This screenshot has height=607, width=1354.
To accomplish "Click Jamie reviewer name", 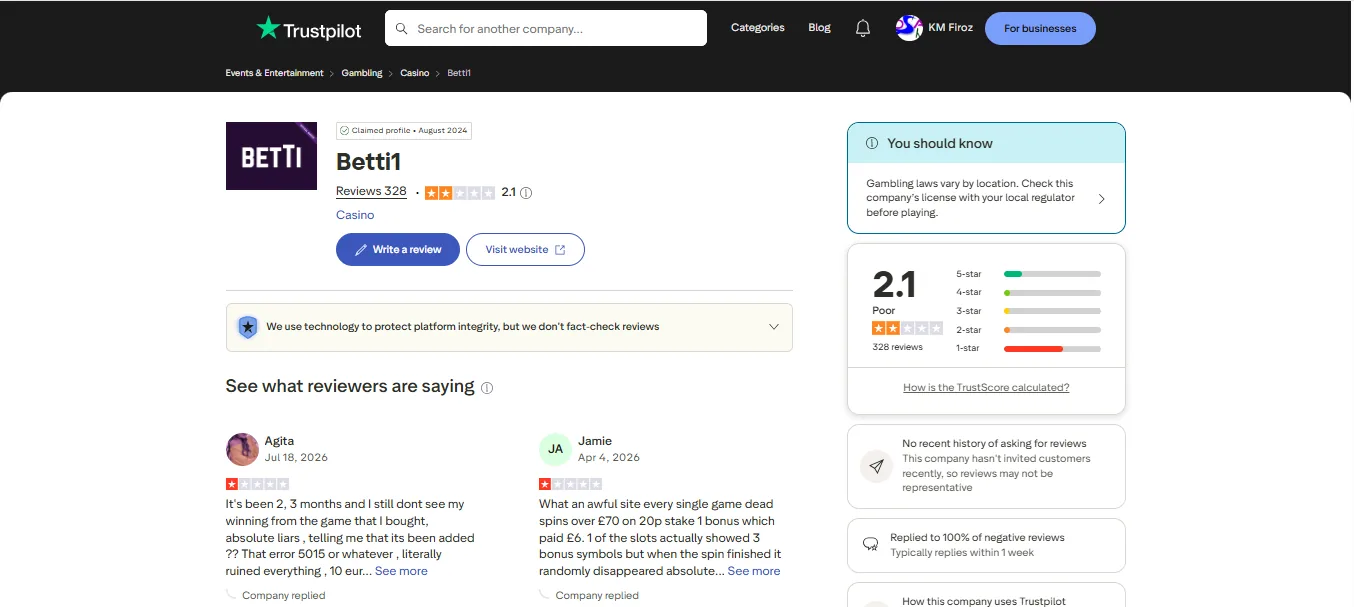I will (595, 441).
